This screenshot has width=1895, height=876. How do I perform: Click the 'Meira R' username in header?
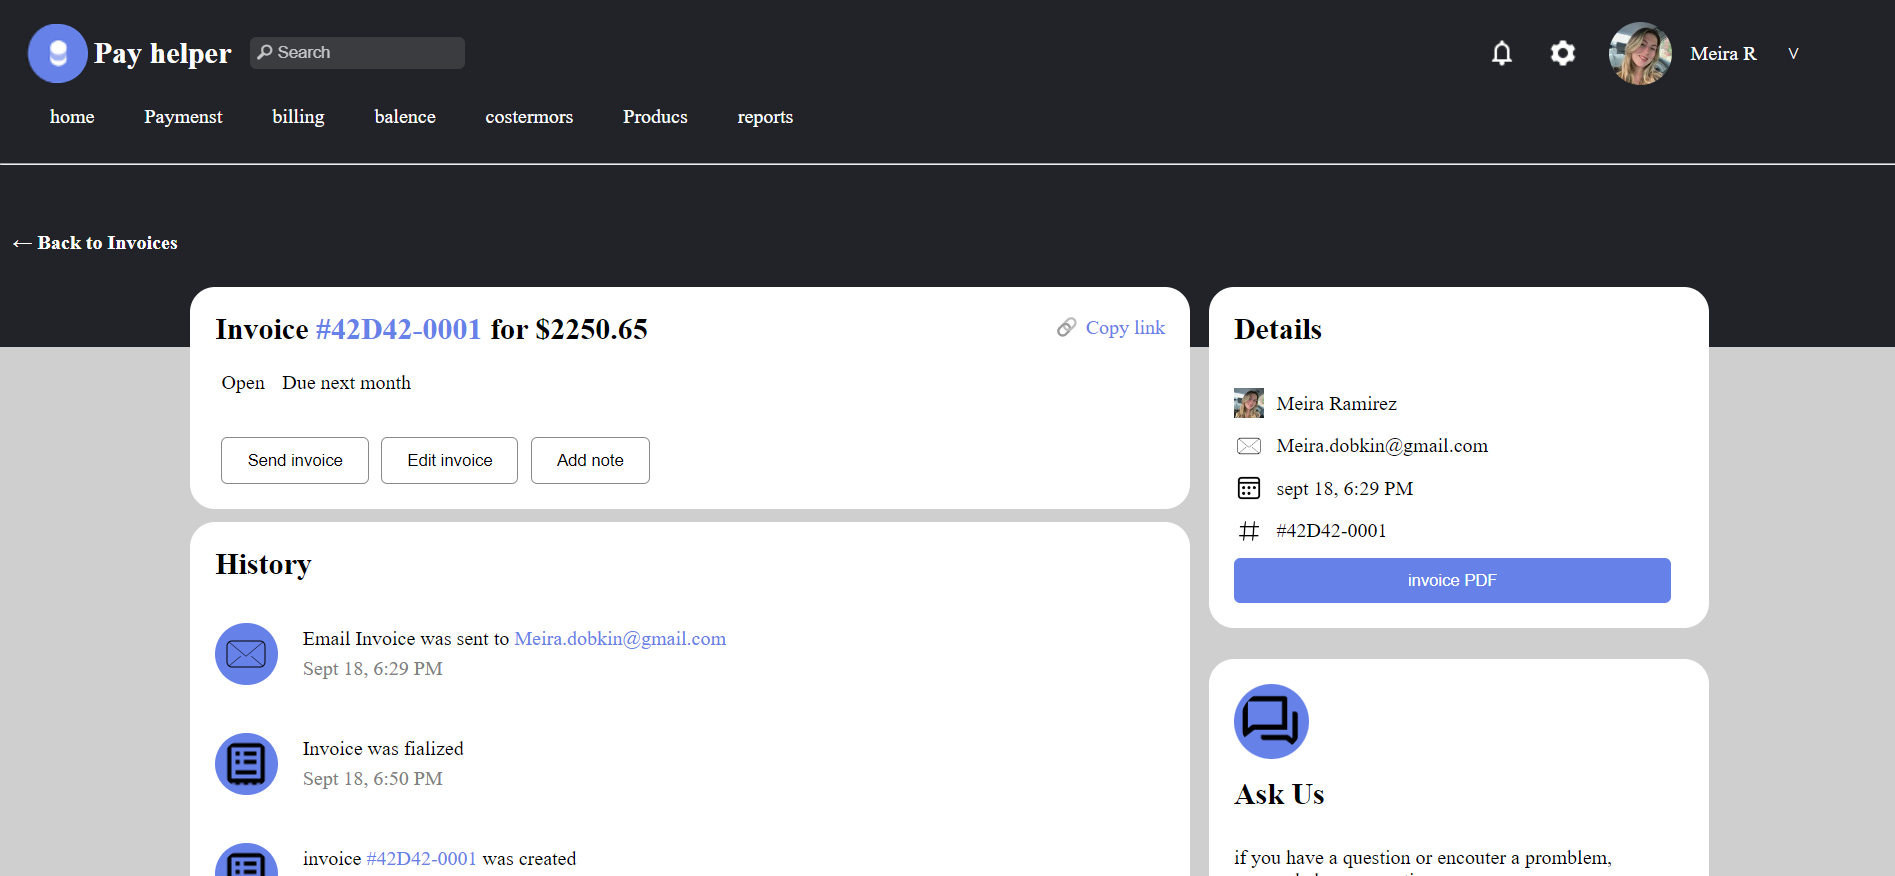pos(1723,54)
